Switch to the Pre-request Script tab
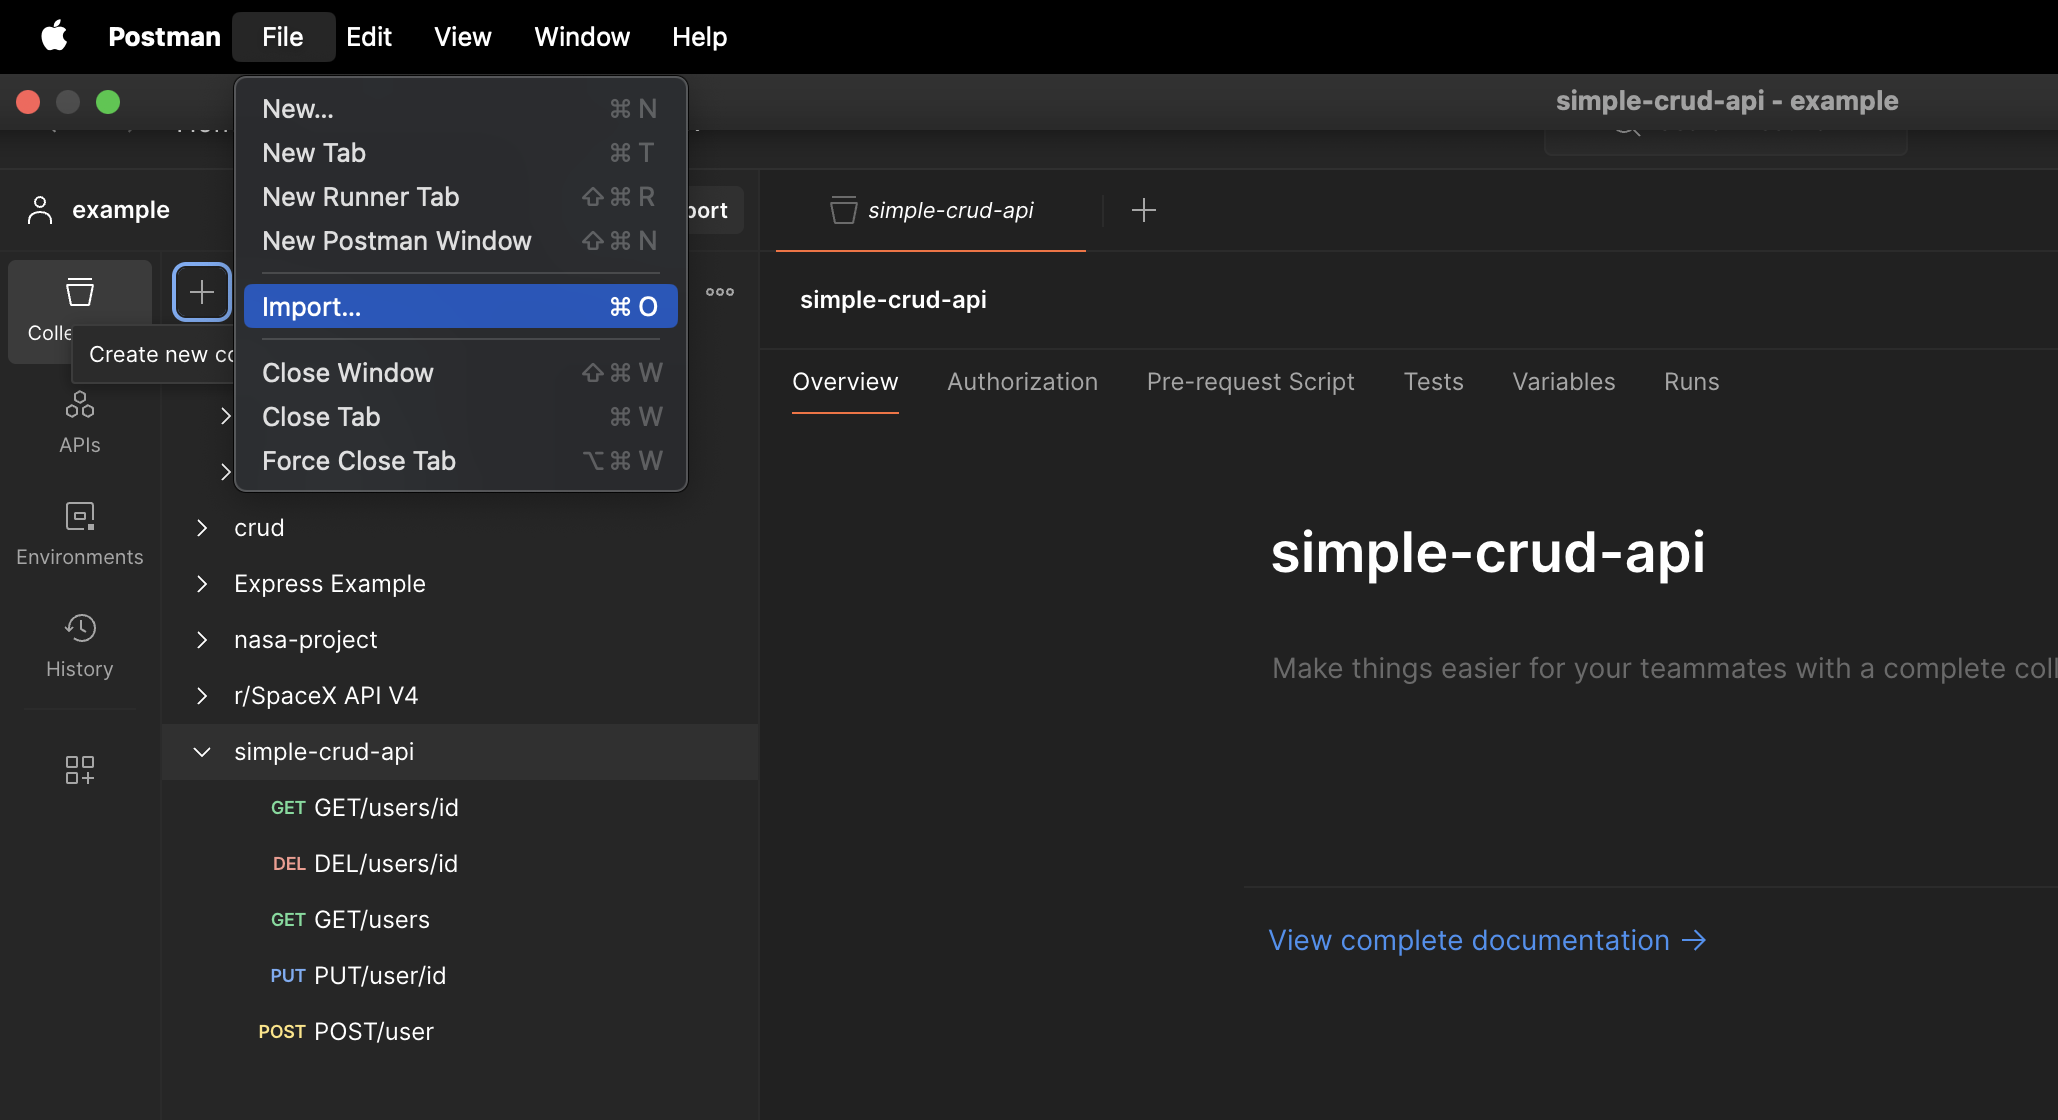The image size is (2058, 1120). [x=1250, y=382]
